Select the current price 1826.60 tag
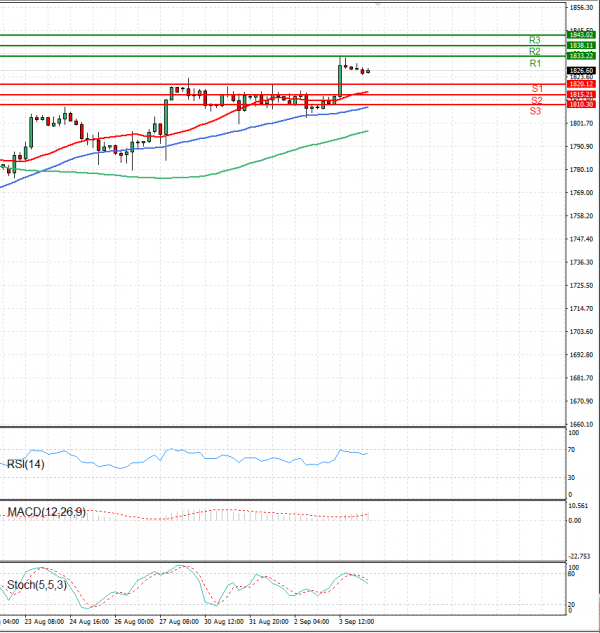 581,70
